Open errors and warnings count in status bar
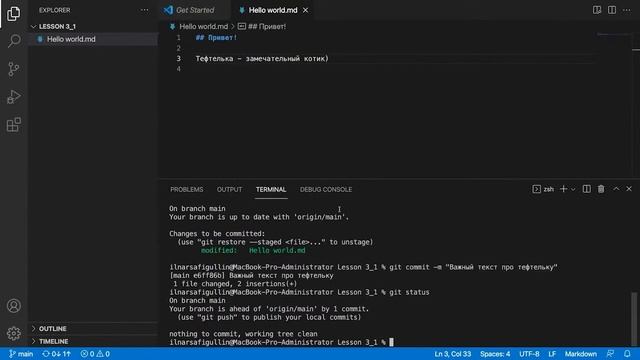 95,354
